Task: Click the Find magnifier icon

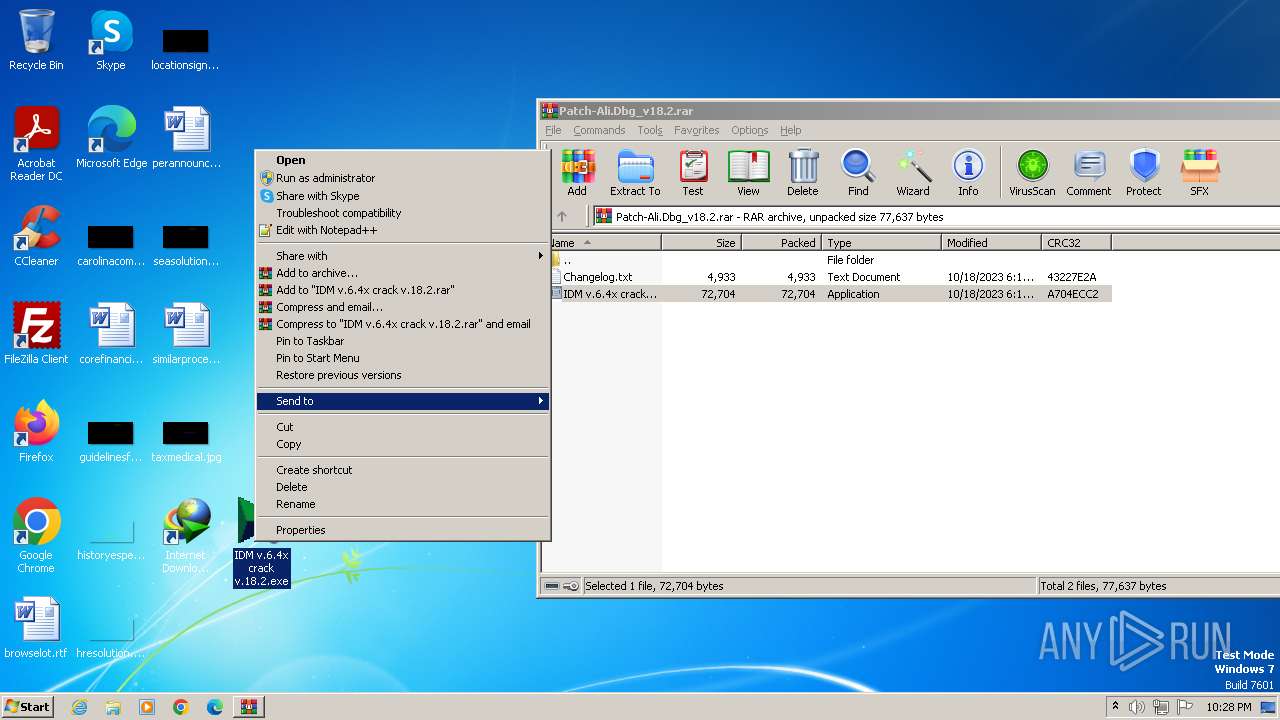Action: (858, 173)
